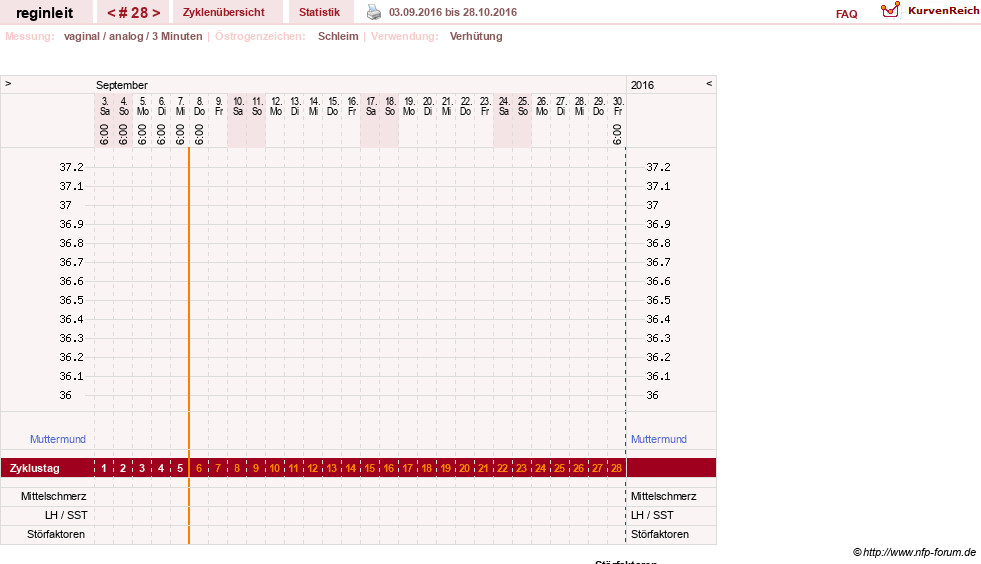Screen dimensions: 981x564
Task: Click the left LH / SST row label
Action: [x=66, y=515]
